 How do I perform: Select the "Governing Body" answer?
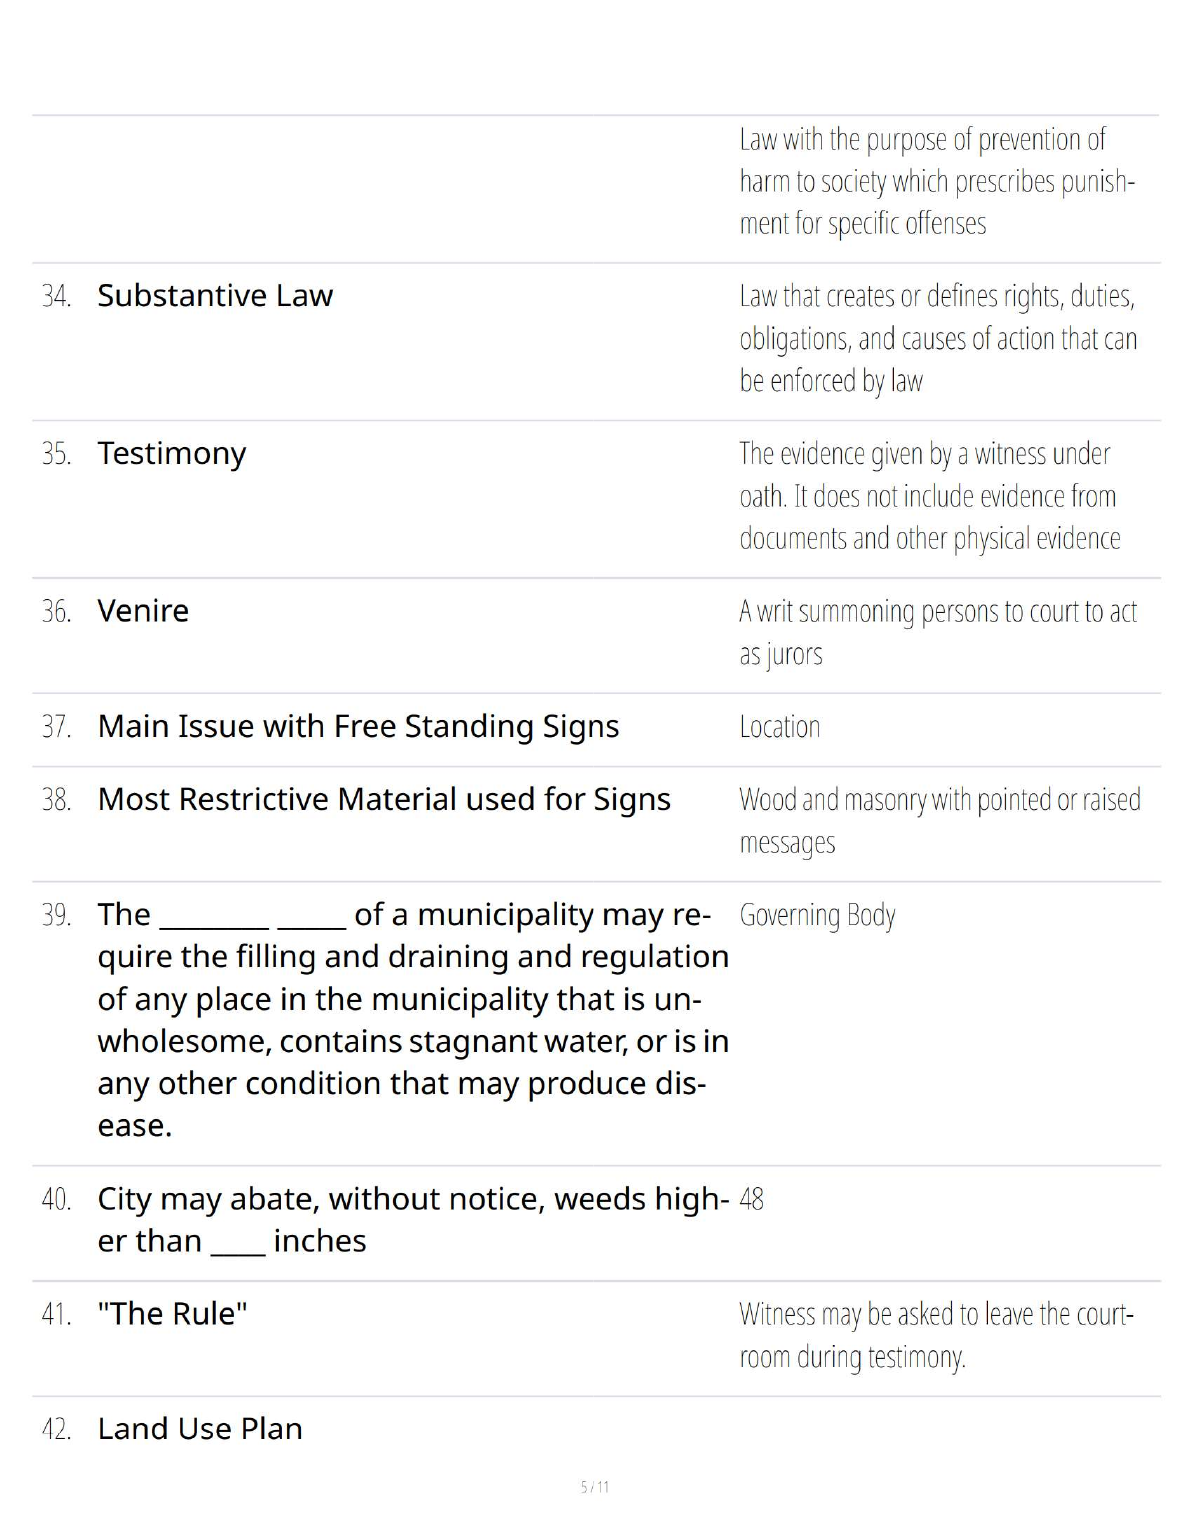pyautogui.click(x=817, y=916)
